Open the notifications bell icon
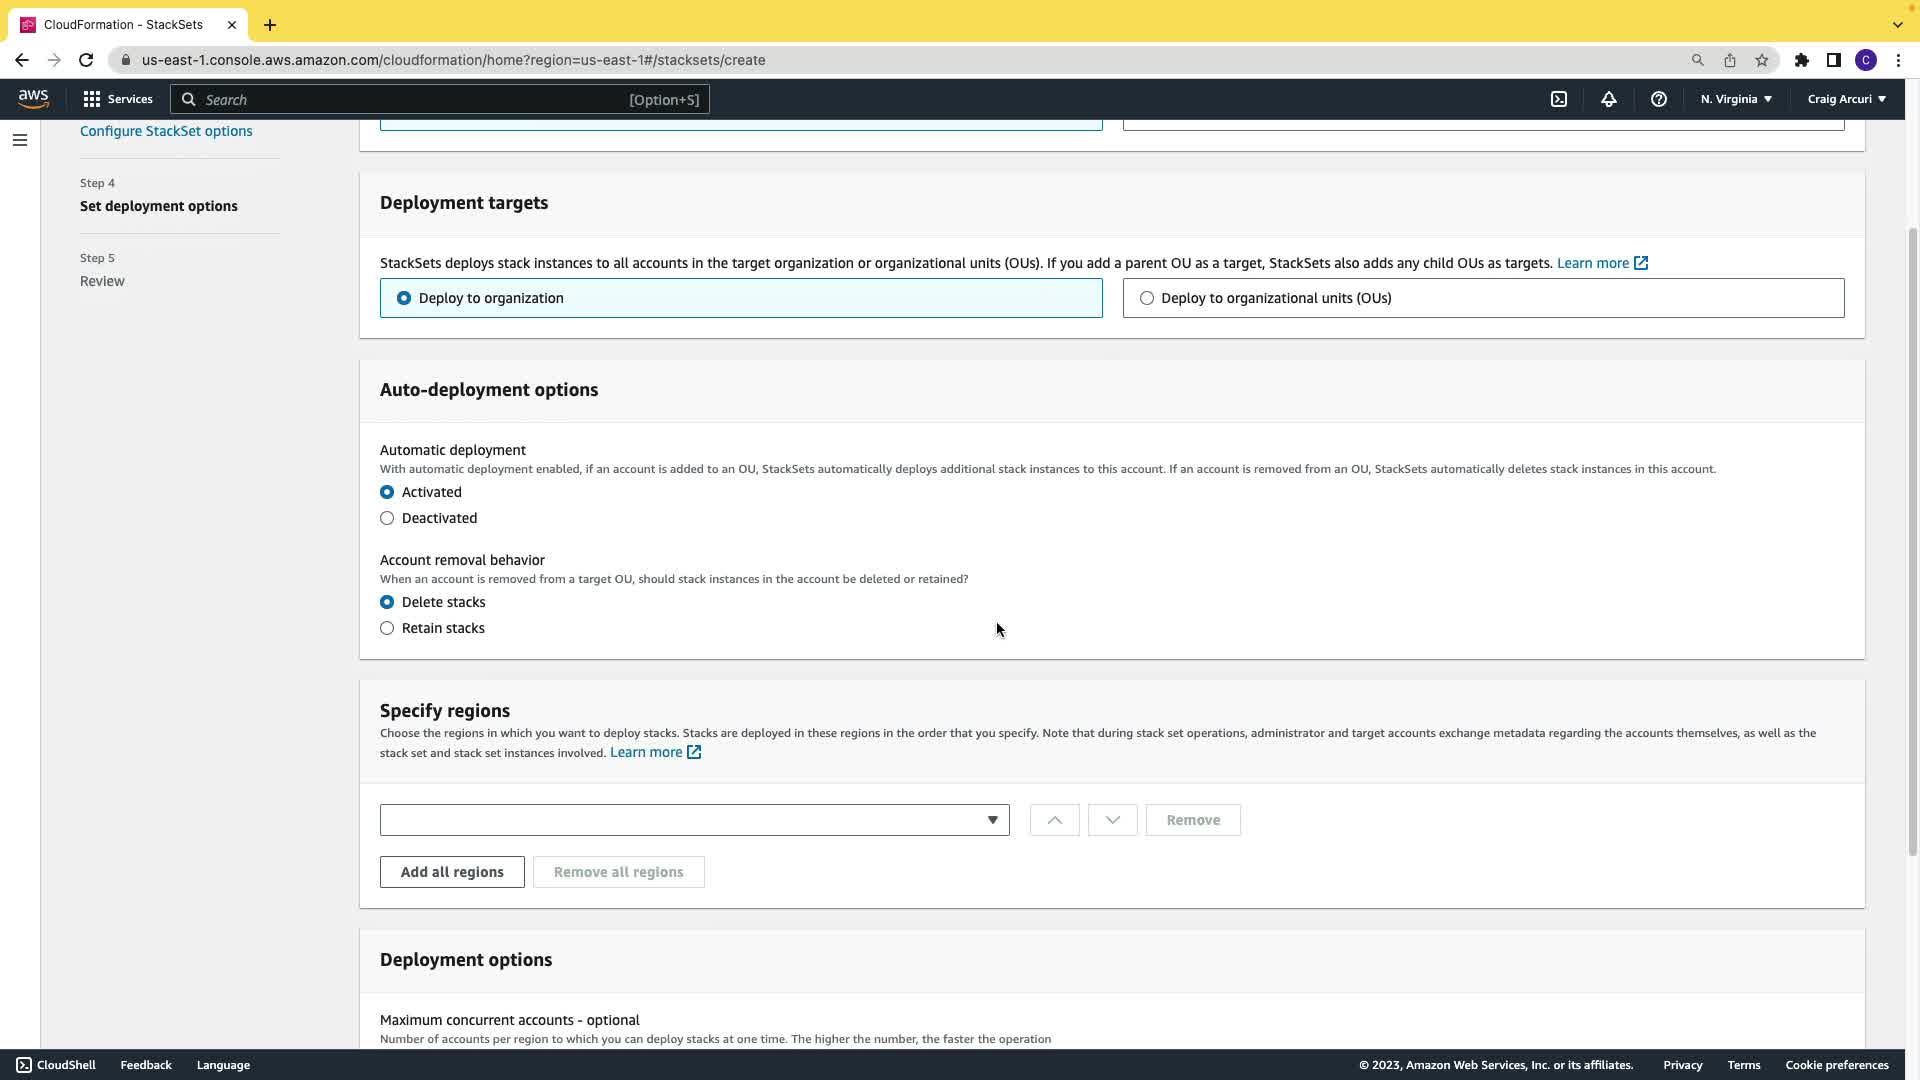The image size is (1920, 1080). point(1609,99)
